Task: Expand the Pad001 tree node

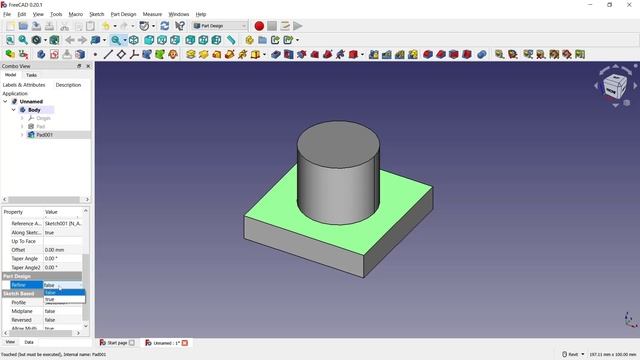Action: point(22,135)
